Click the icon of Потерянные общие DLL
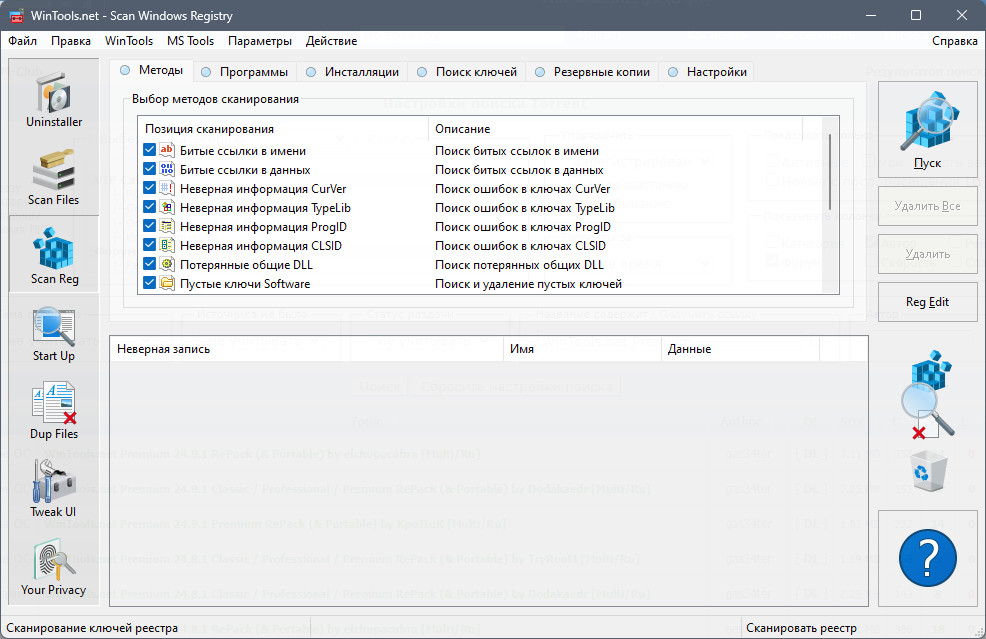Screen dimensions: 986x639 click(x=167, y=264)
